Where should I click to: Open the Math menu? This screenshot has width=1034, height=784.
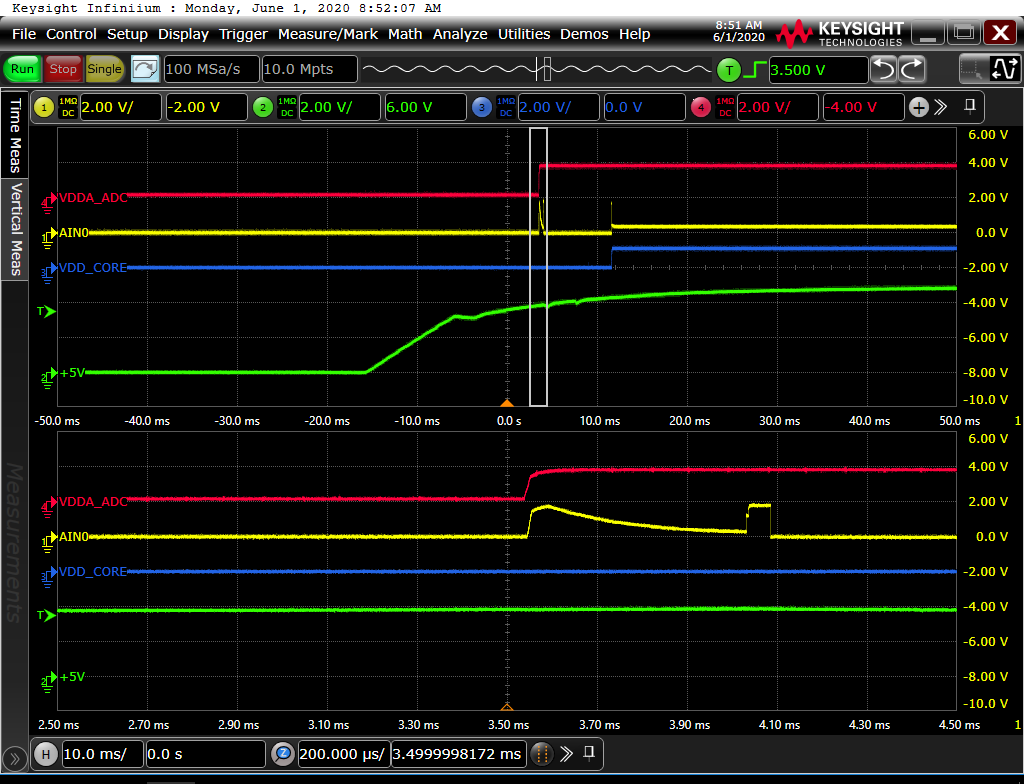point(405,34)
